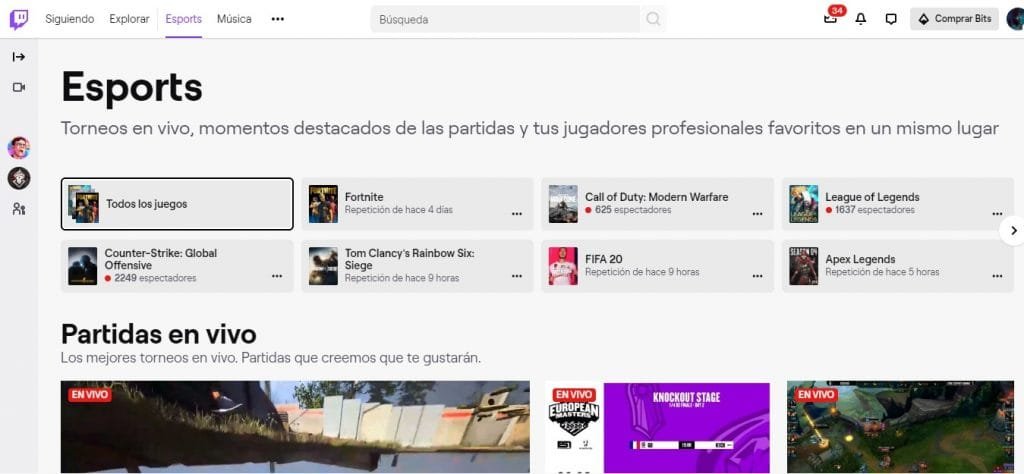Click the Comprar Bits button
The height and width of the screenshot is (474, 1024).
(954, 19)
